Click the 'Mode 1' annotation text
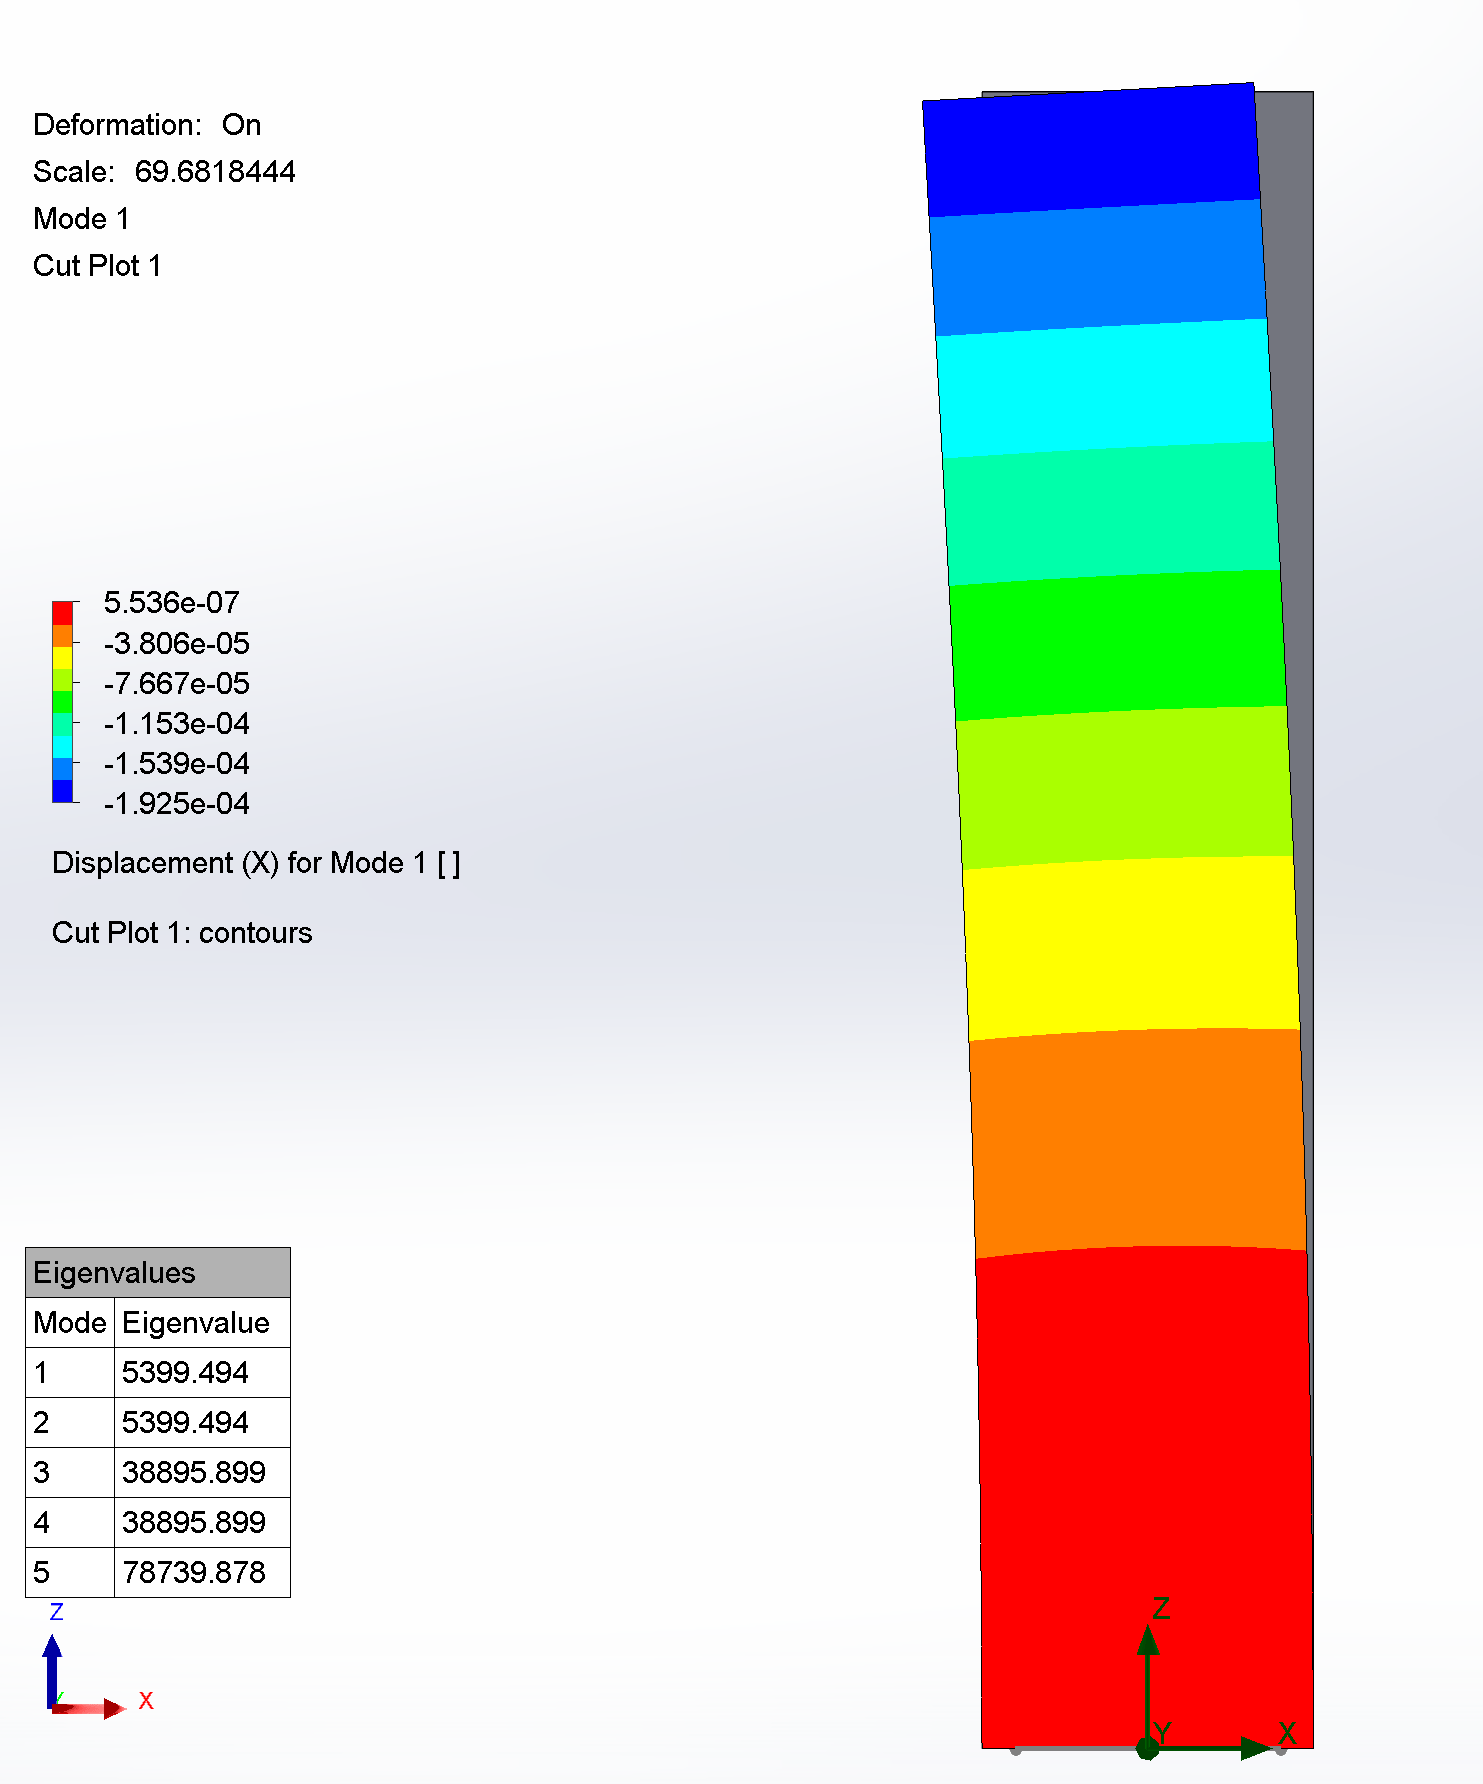 [x=81, y=219]
